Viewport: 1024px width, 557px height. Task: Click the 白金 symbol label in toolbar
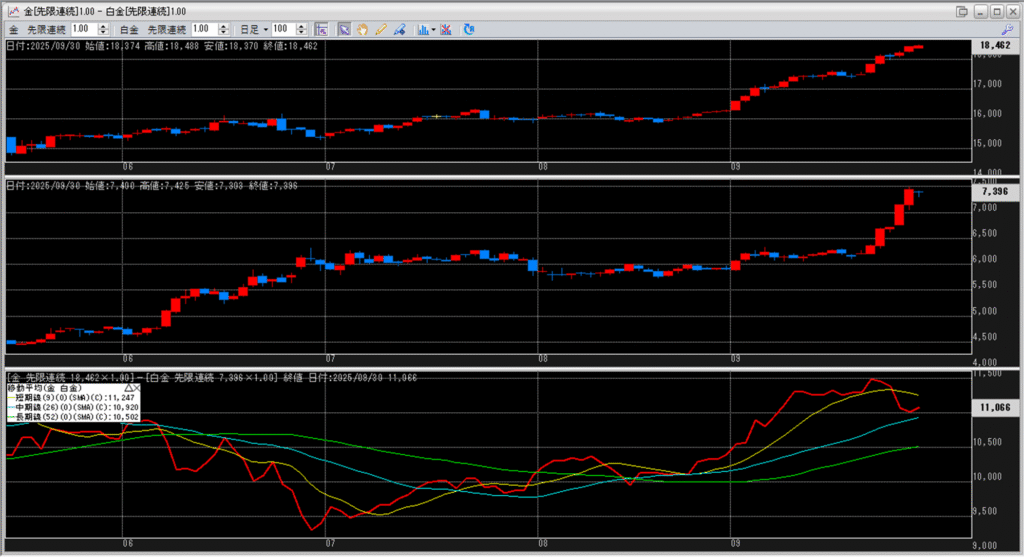tap(129, 29)
